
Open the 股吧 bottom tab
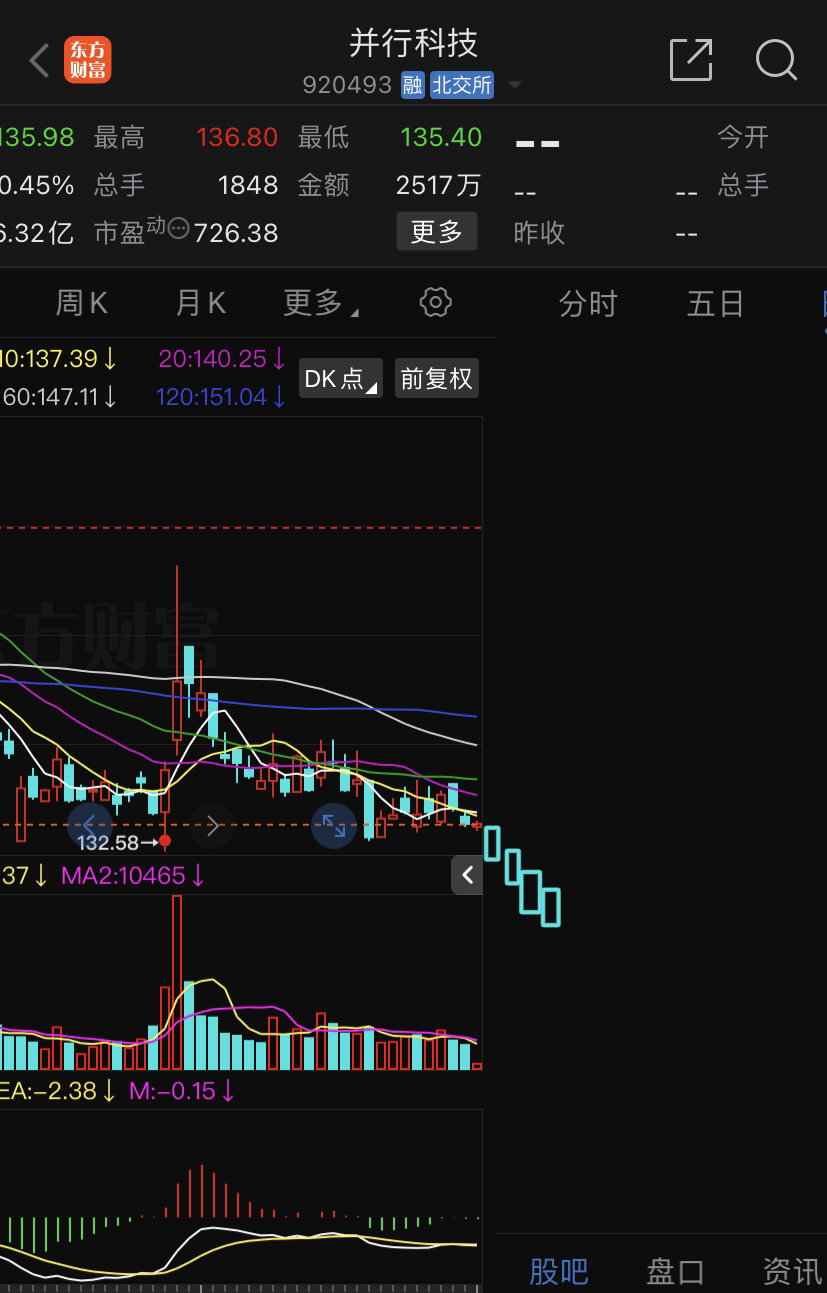pyautogui.click(x=559, y=1271)
